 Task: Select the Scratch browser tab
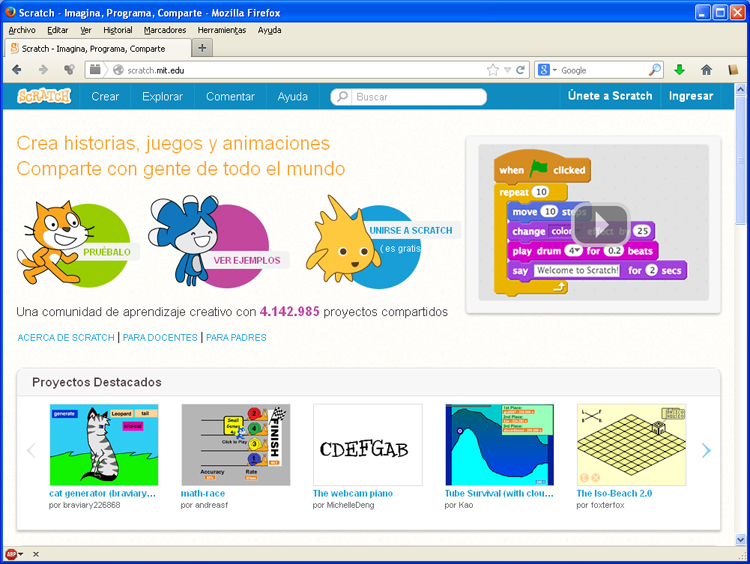click(x=98, y=48)
